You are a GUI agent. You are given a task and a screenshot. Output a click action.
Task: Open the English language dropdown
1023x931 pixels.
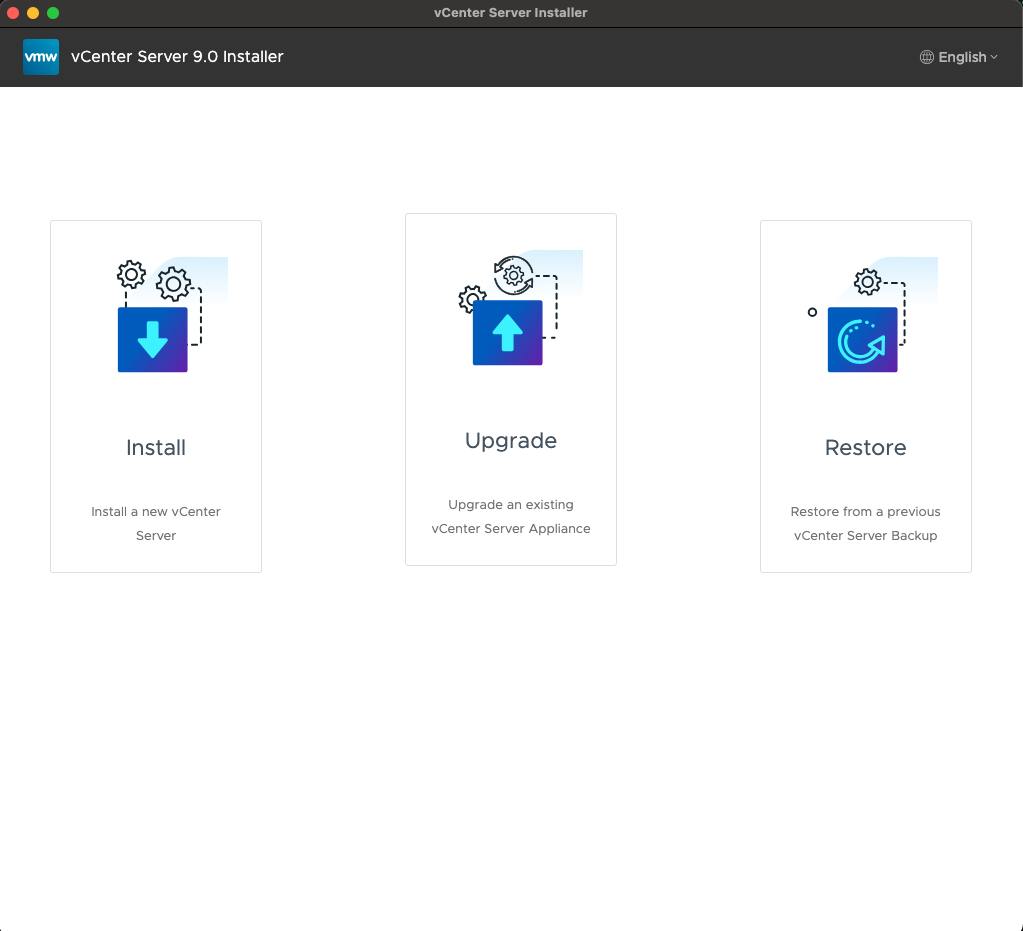click(x=959, y=57)
